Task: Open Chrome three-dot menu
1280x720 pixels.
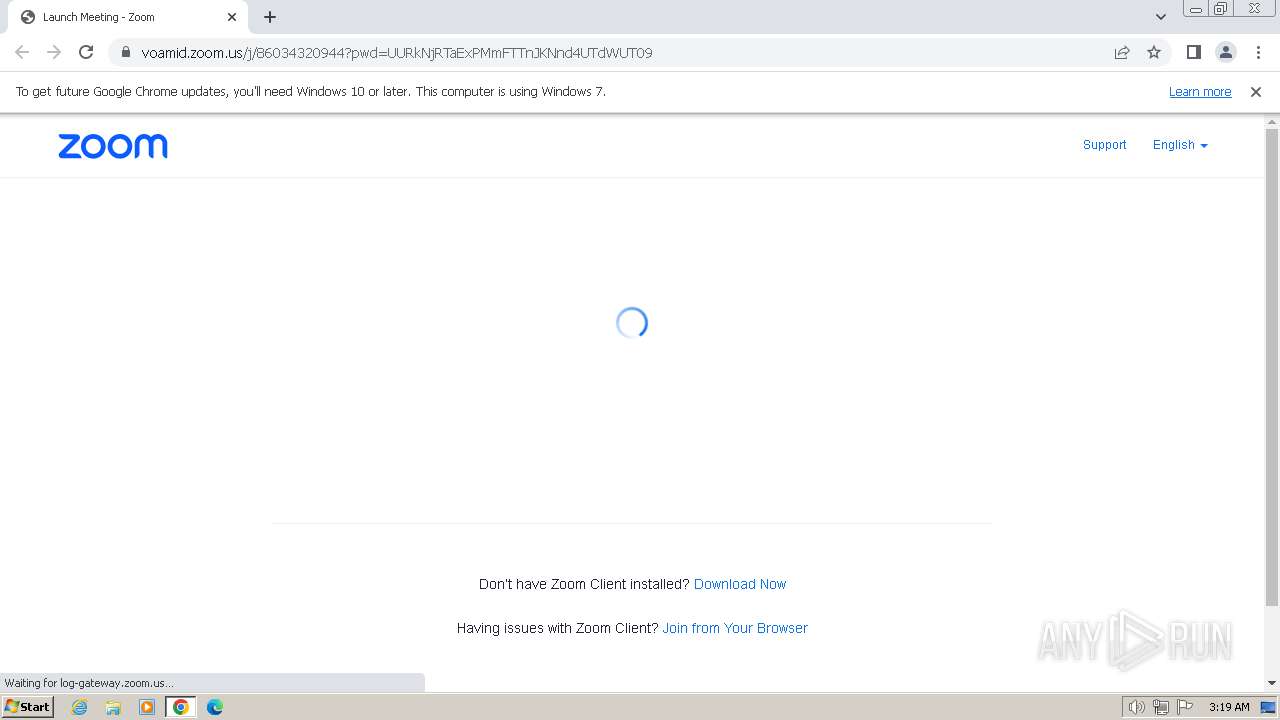Action: point(1258,52)
